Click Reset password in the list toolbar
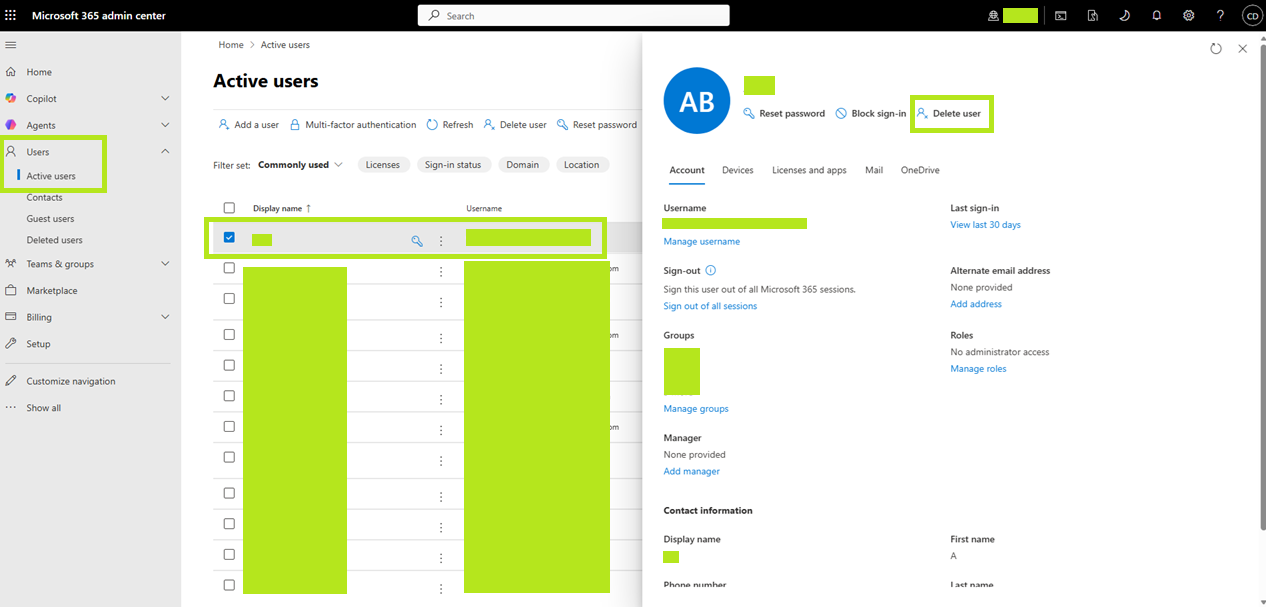This screenshot has height=607, width=1266. 597,125
